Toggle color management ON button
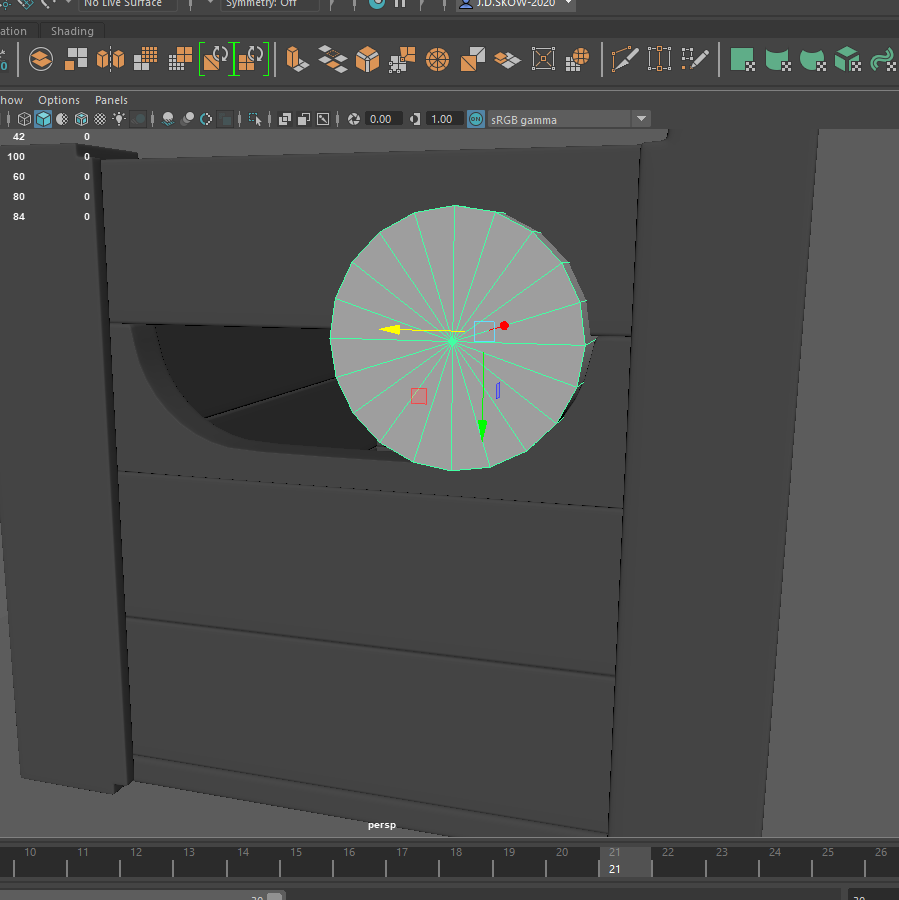899x900 pixels. (x=475, y=119)
